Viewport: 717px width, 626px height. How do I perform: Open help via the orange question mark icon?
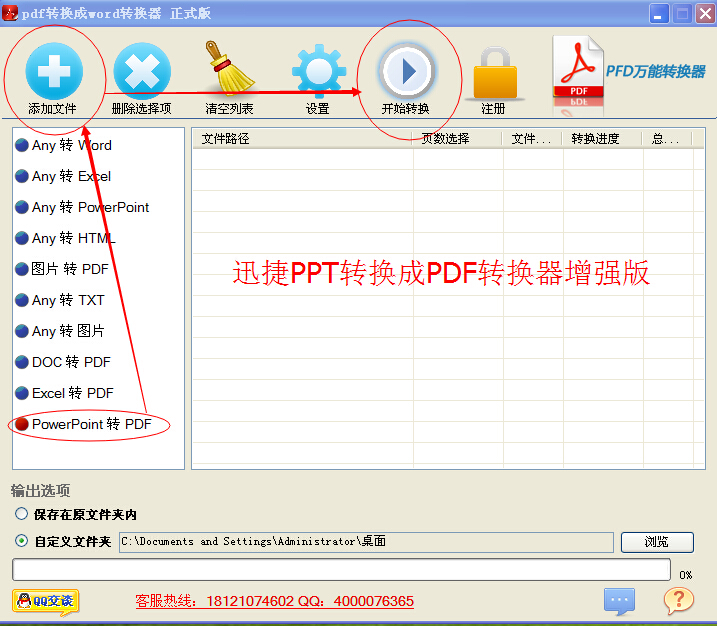pyautogui.click(x=679, y=600)
